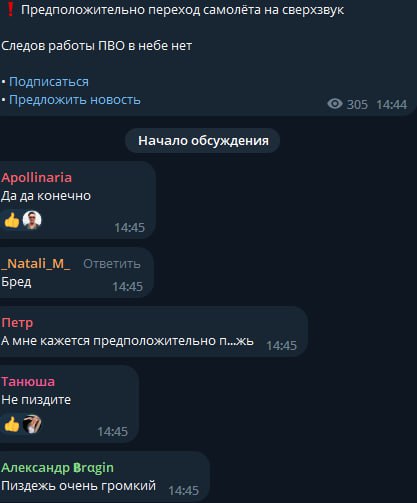Click the 305 view count
This screenshot has width=417, height=503.
point(357,105)
